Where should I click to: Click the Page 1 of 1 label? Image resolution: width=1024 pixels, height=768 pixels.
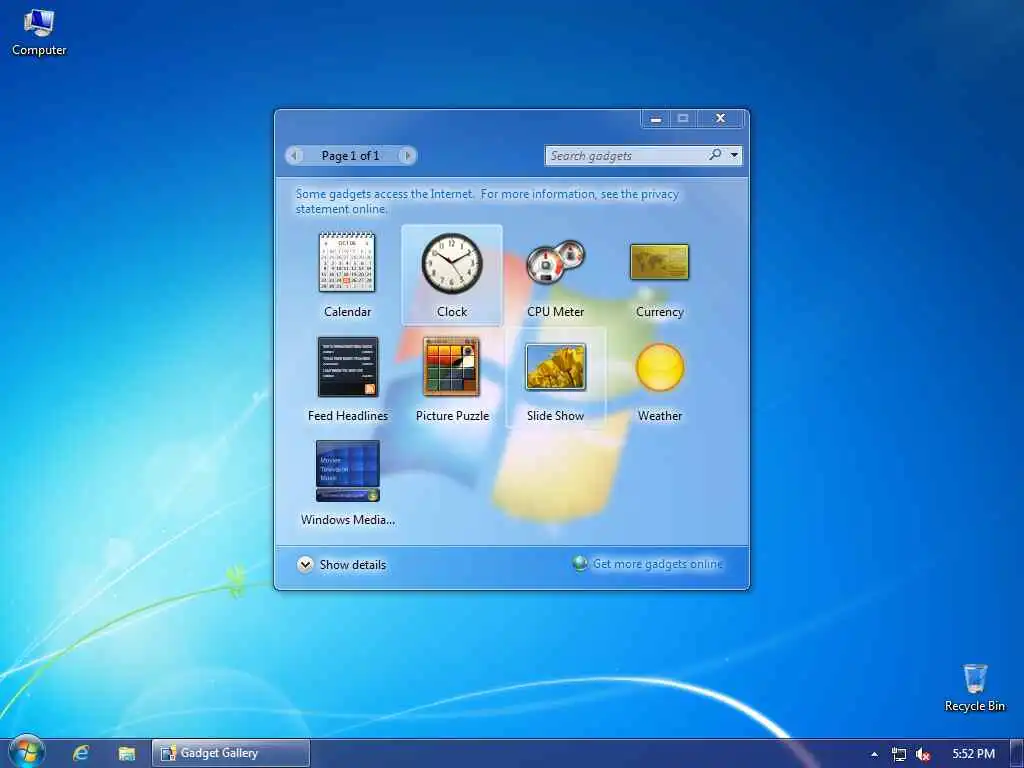coord(350,155)
